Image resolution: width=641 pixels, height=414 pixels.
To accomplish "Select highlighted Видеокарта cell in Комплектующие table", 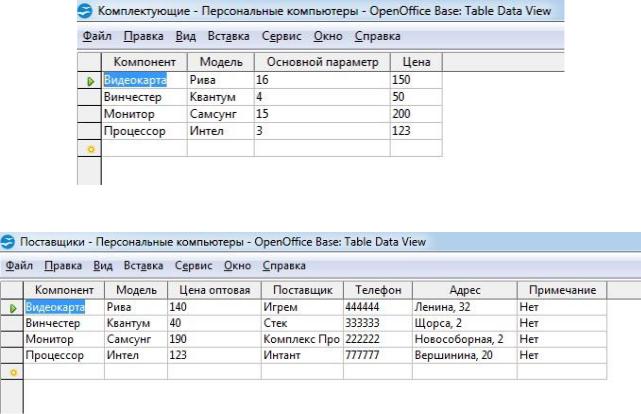I will pos(145,80).
